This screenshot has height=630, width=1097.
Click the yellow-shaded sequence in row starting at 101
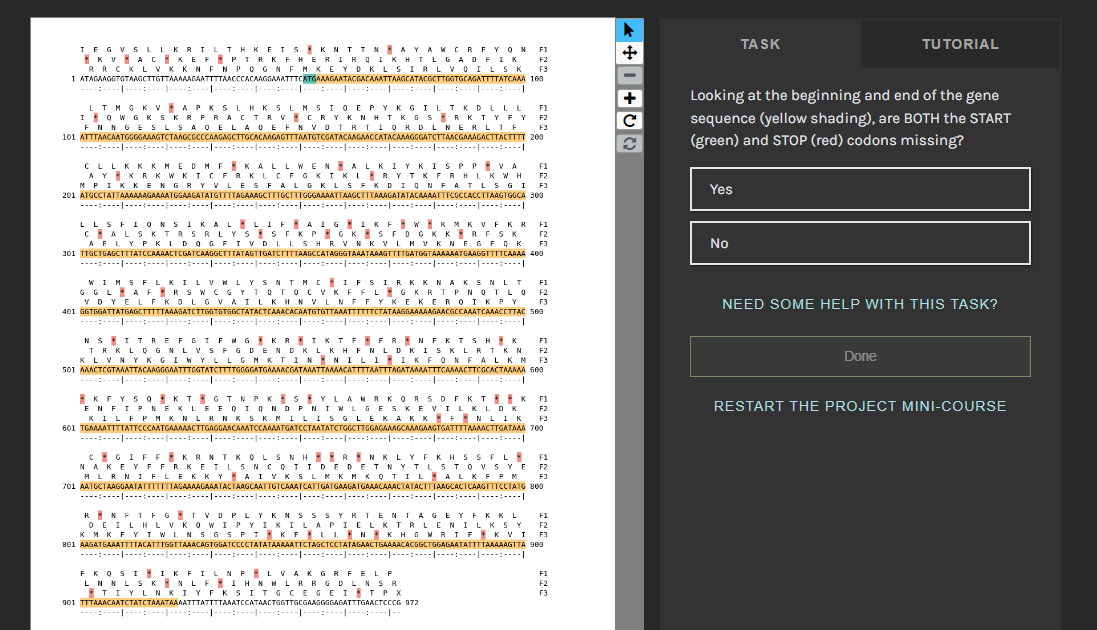(300, 137)
